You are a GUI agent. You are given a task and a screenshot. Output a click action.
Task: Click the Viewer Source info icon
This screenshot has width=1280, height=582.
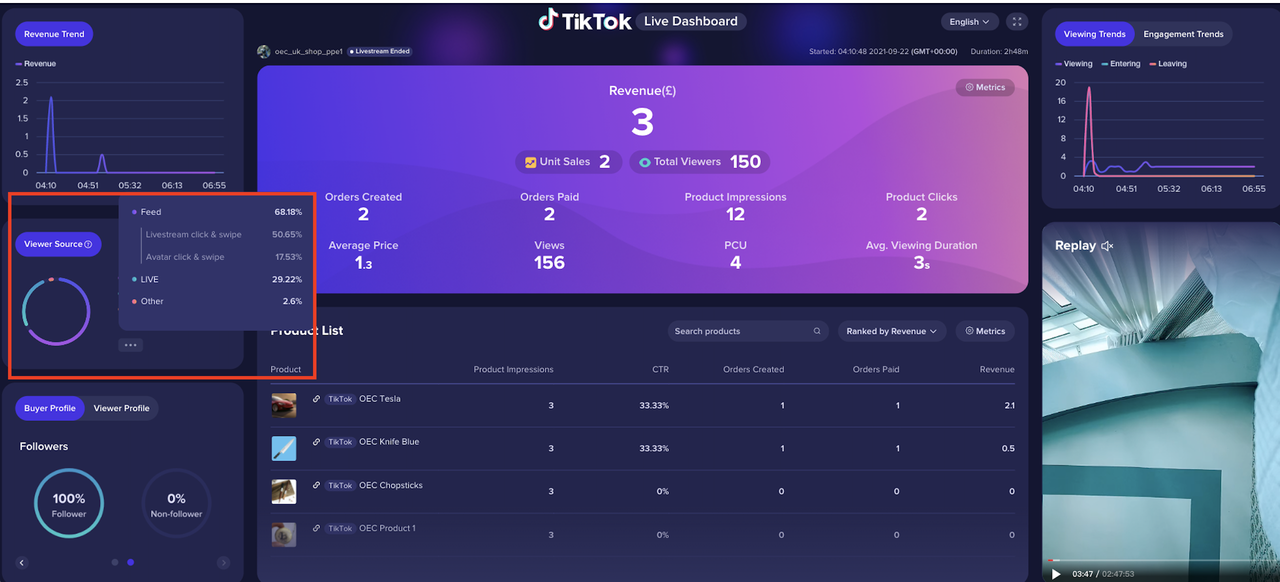[89, 244]
